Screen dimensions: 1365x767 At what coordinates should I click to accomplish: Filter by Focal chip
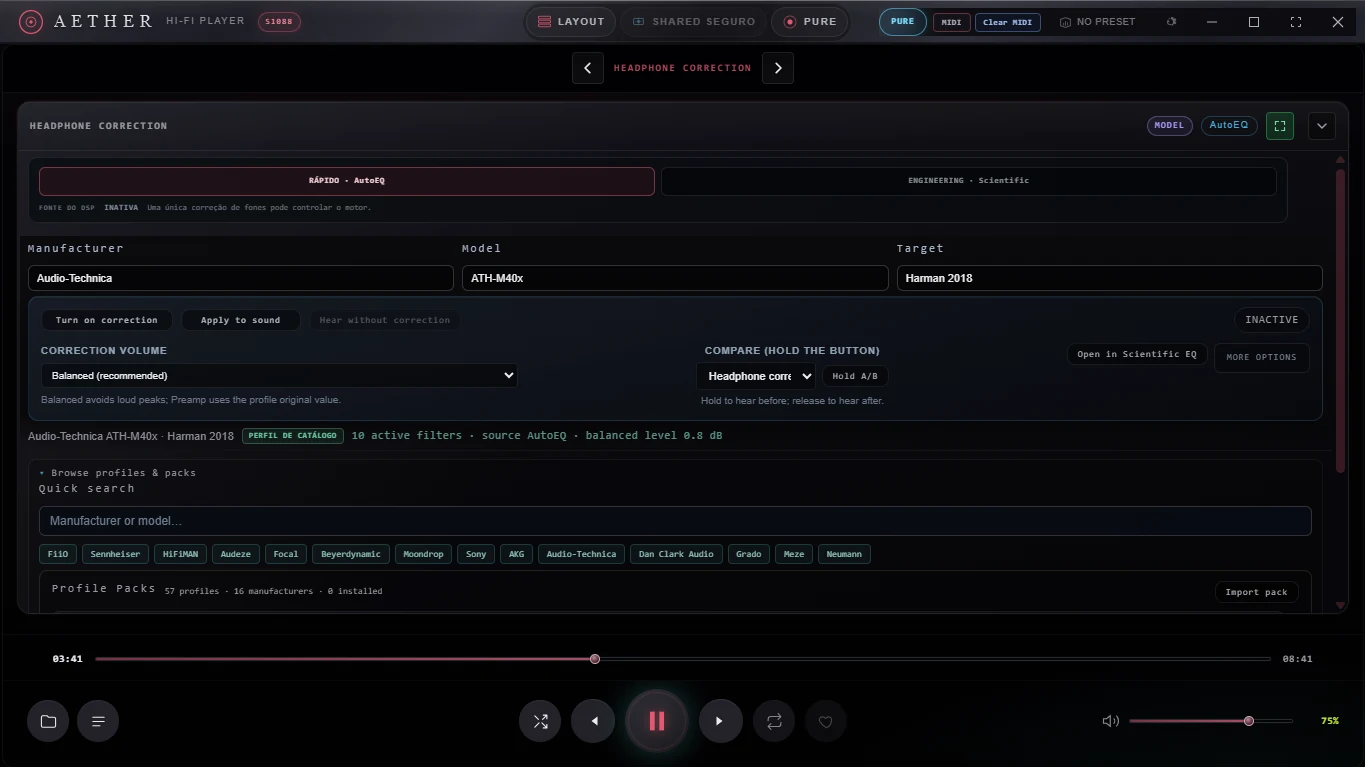286,554
